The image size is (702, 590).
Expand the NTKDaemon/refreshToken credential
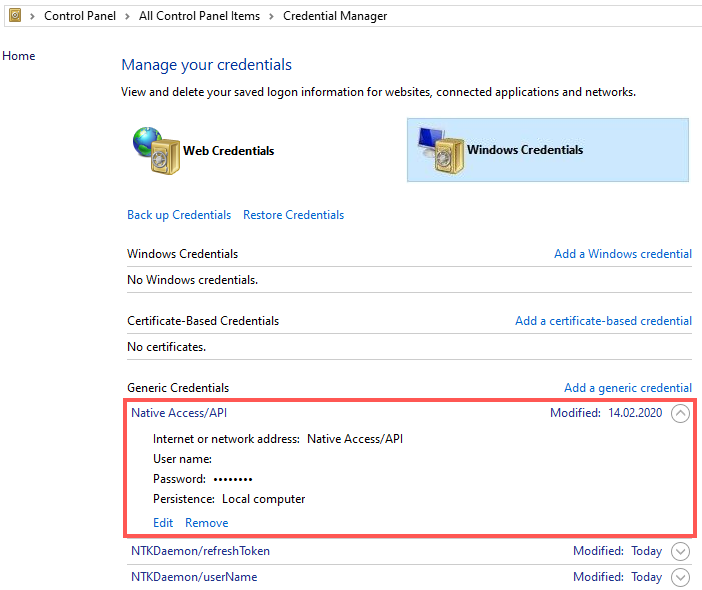[x=680, y=551]
